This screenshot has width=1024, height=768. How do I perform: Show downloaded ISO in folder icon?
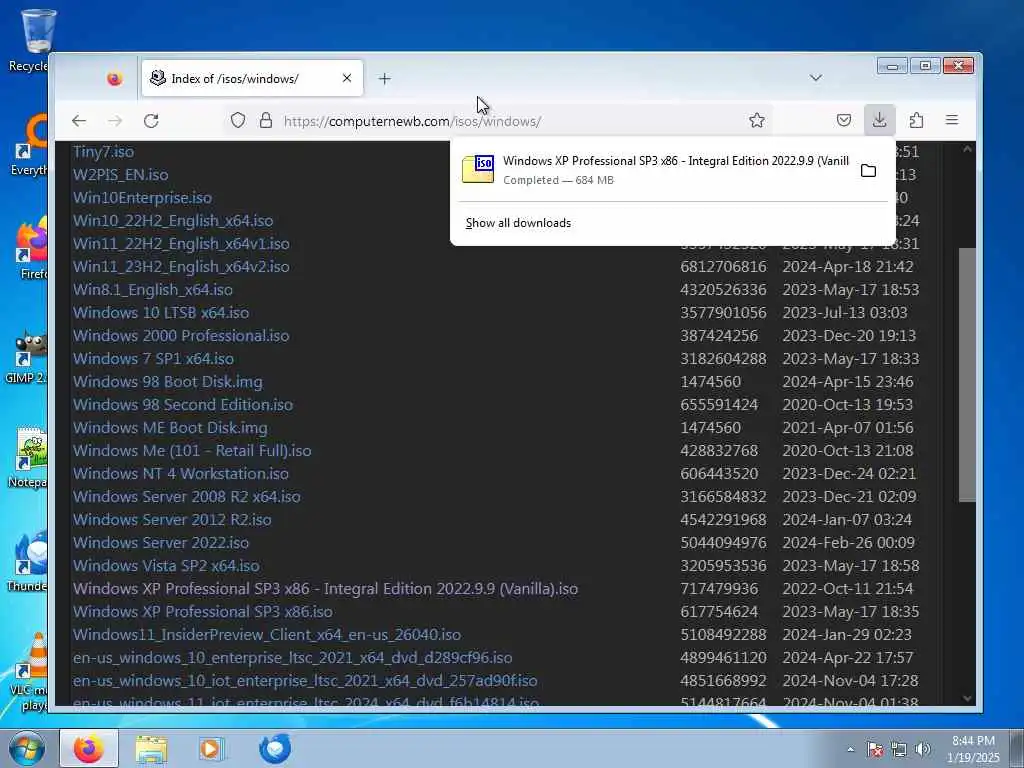click(868, 170)
